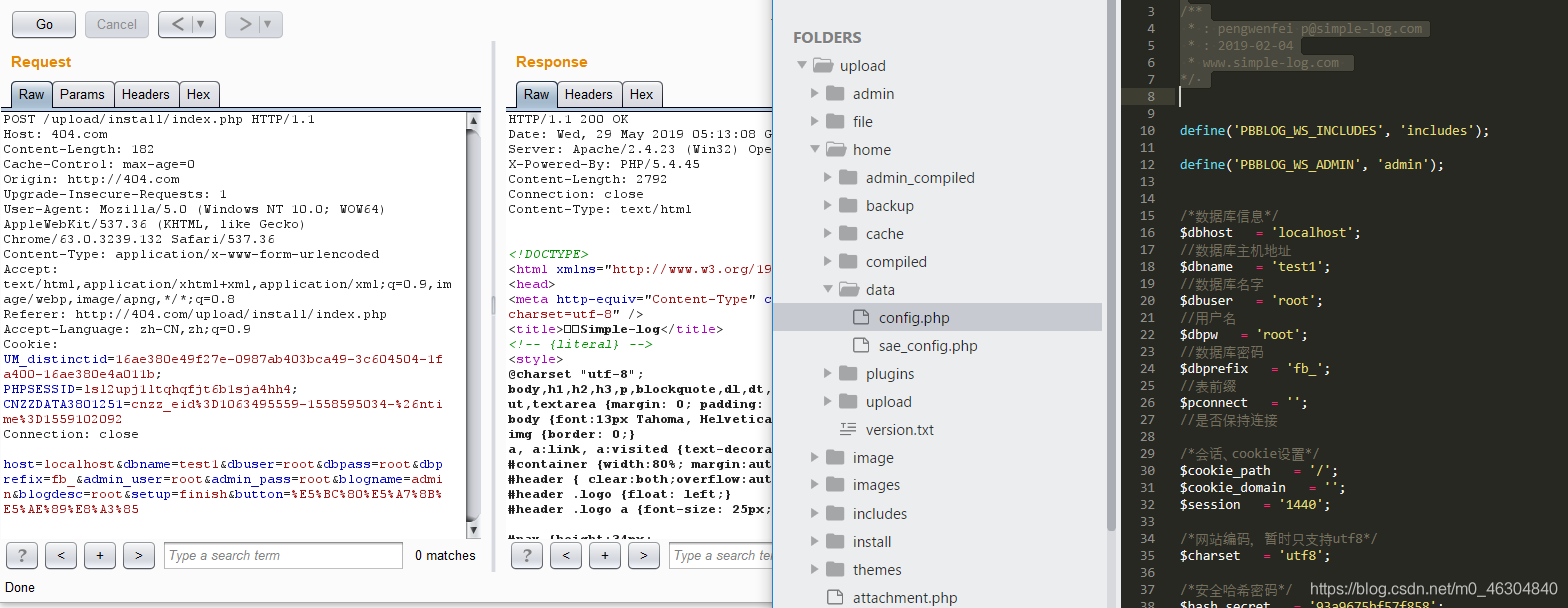Screen dimensions: 1568x608
Task: Switch to the Request Params tab
Action: pos(82,94)
